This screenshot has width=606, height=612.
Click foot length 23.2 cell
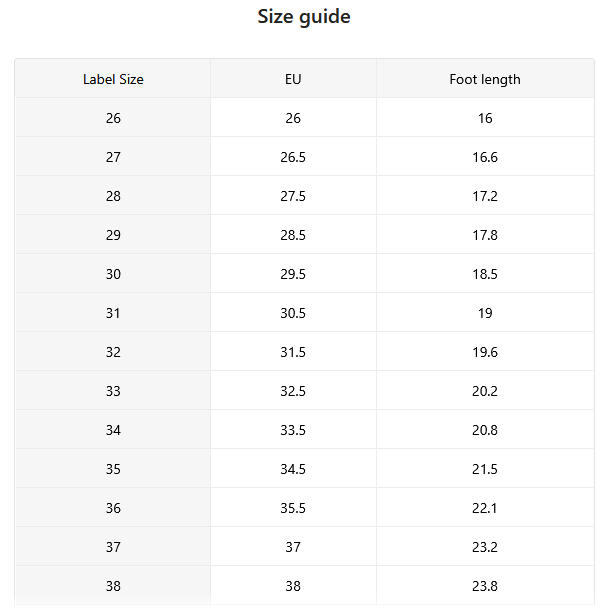click(485, 547)
